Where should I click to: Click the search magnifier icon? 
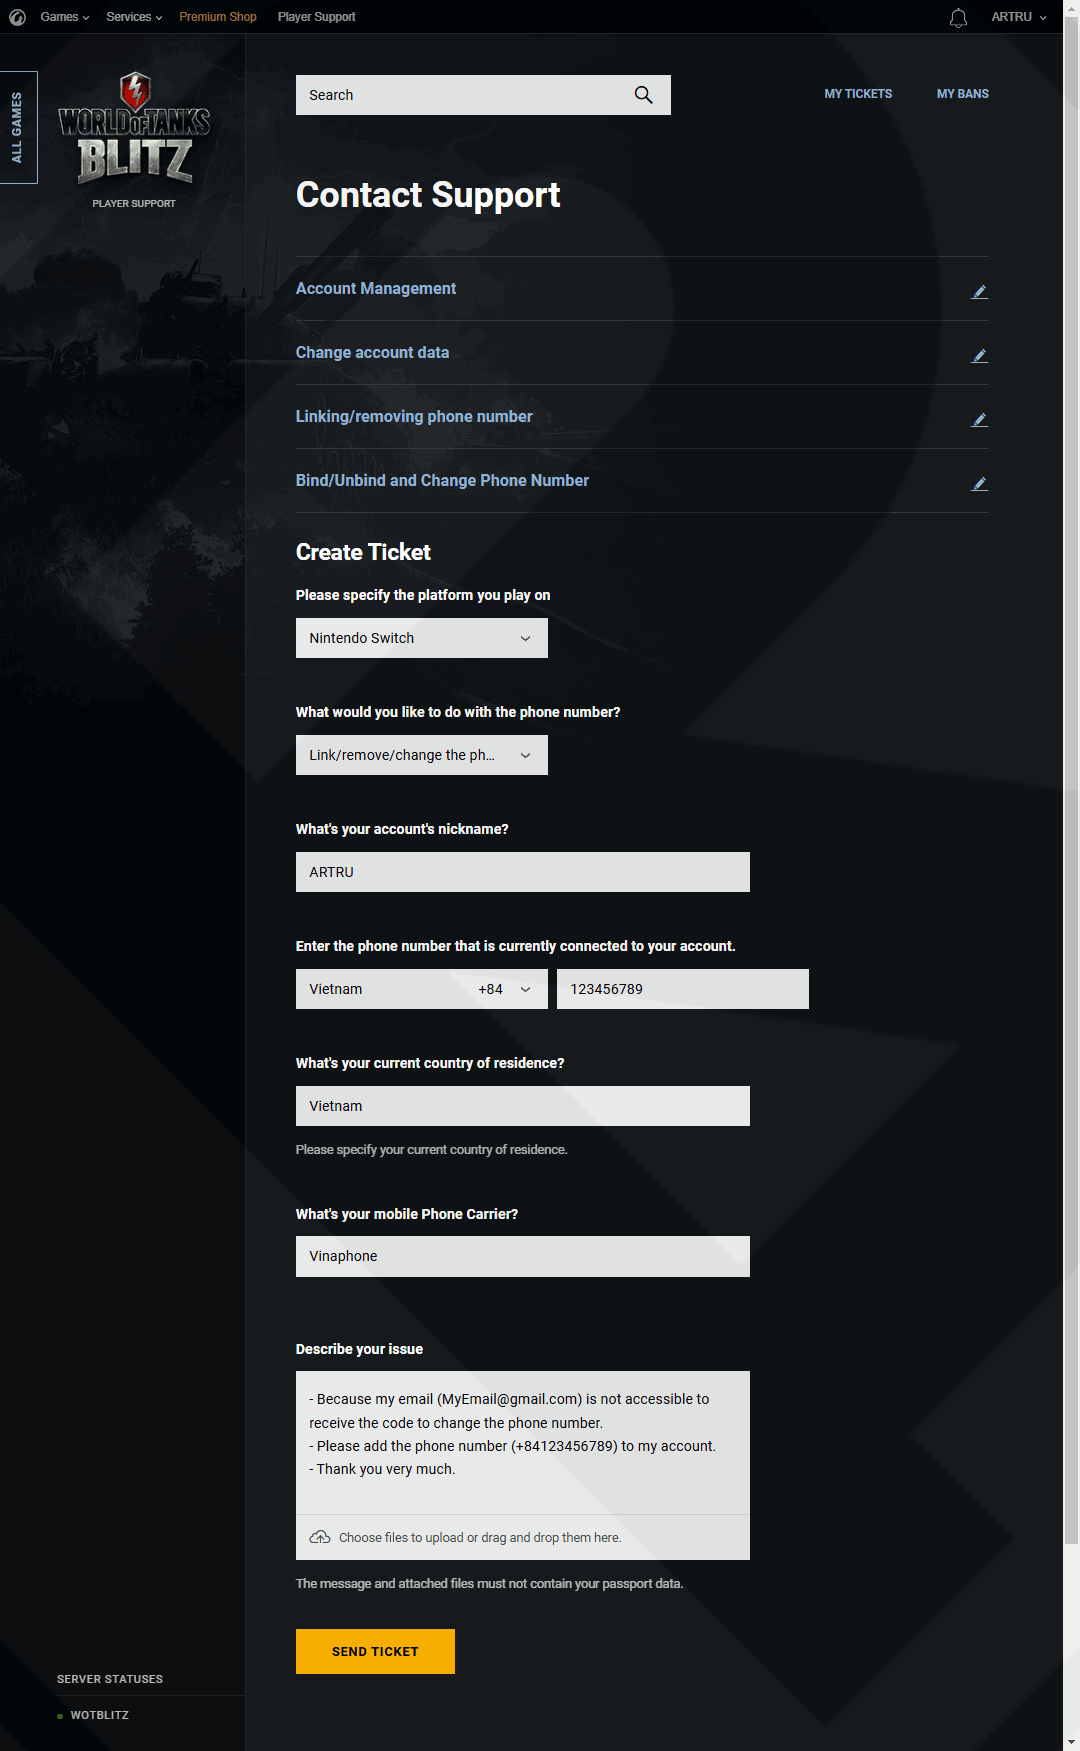tap(644, 95)
